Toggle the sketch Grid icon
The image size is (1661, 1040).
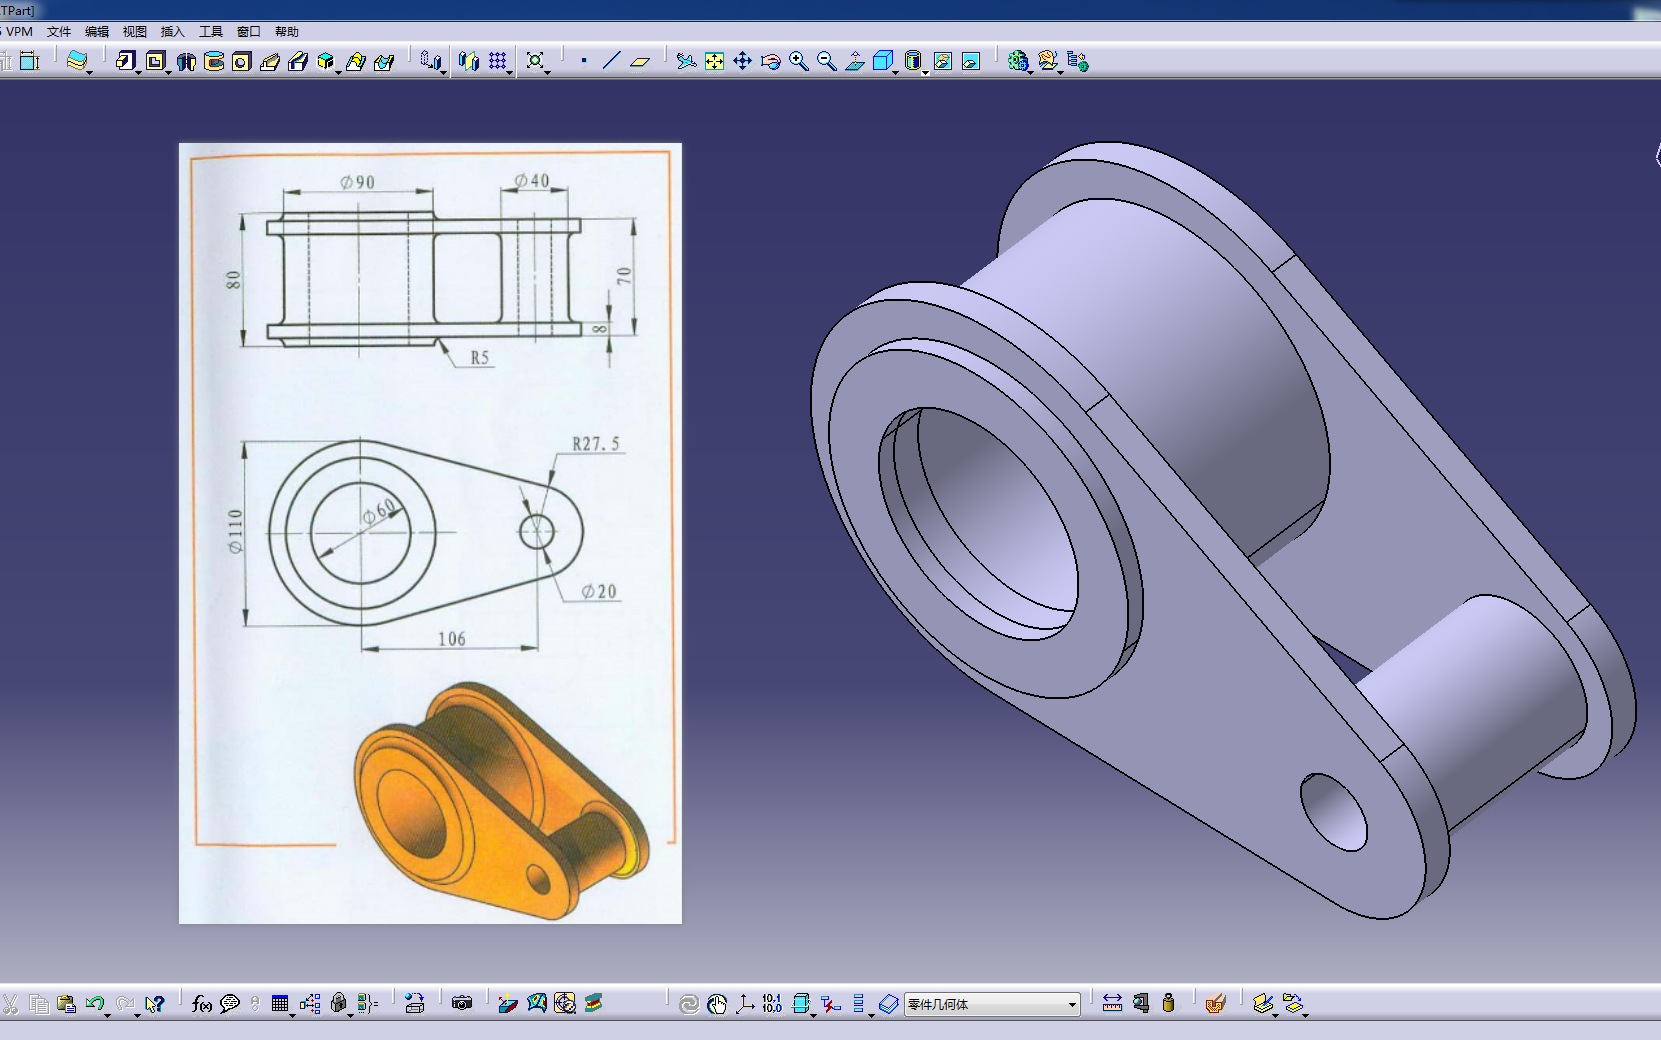(x=497, y=61)
